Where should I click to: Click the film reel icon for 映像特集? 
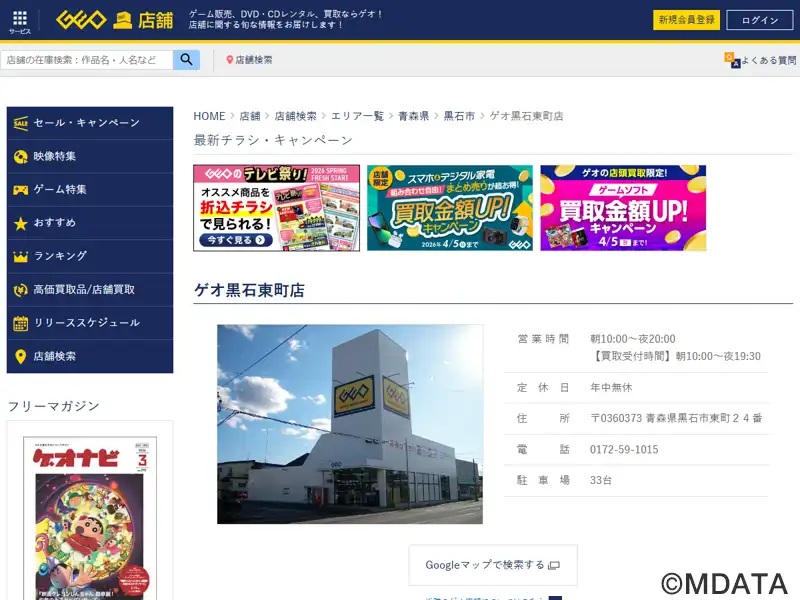[20, 157]
